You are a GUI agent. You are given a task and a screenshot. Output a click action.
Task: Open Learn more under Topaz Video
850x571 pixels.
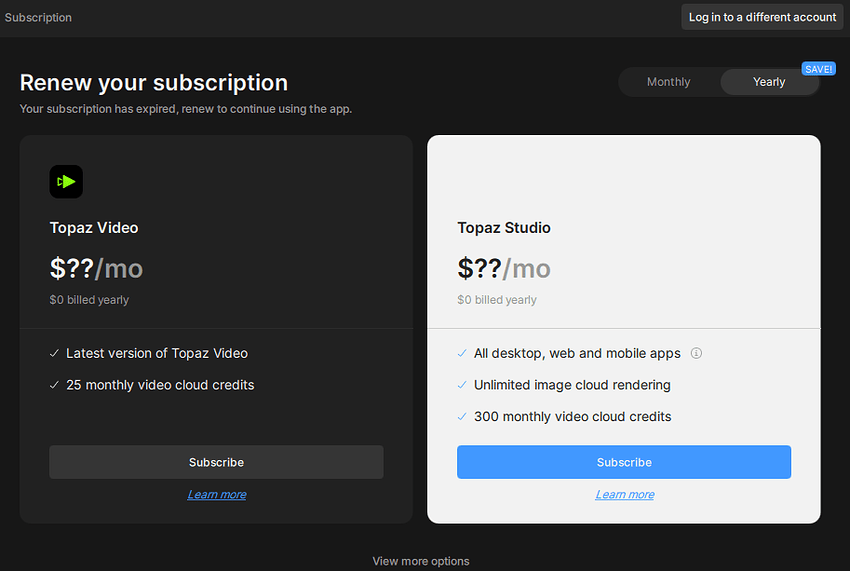[x=216, y=495]
